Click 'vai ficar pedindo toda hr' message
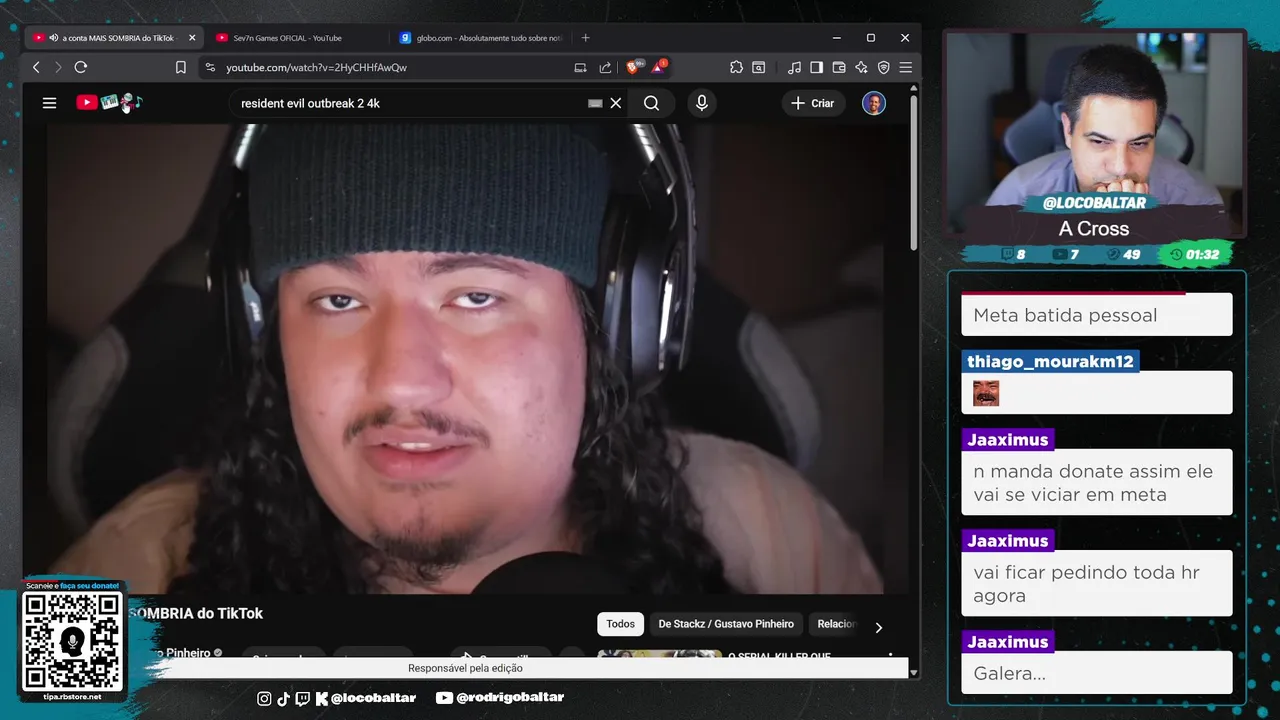The image size is (1280, 720). point(1096,584)
